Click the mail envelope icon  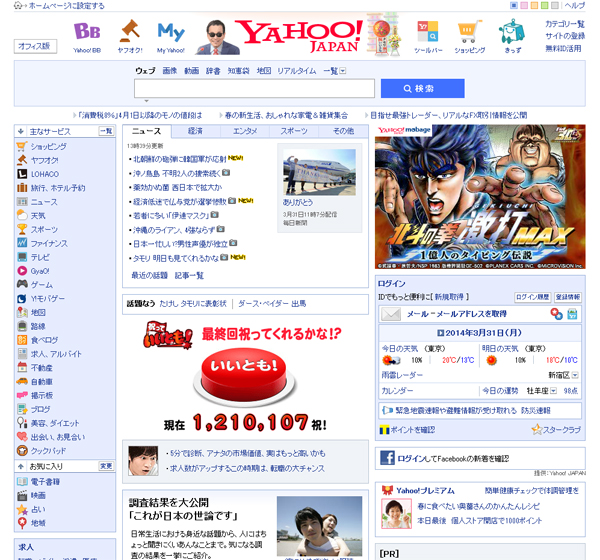[391, 314]
